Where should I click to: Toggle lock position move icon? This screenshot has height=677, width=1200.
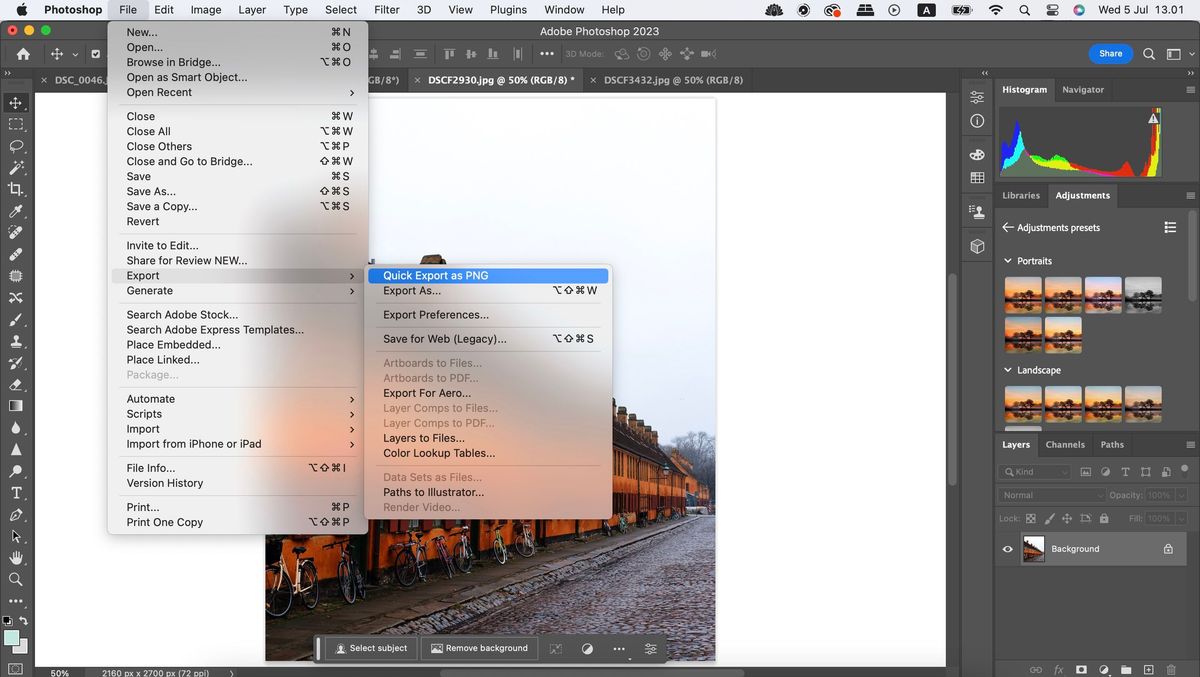pos(1067,519)
